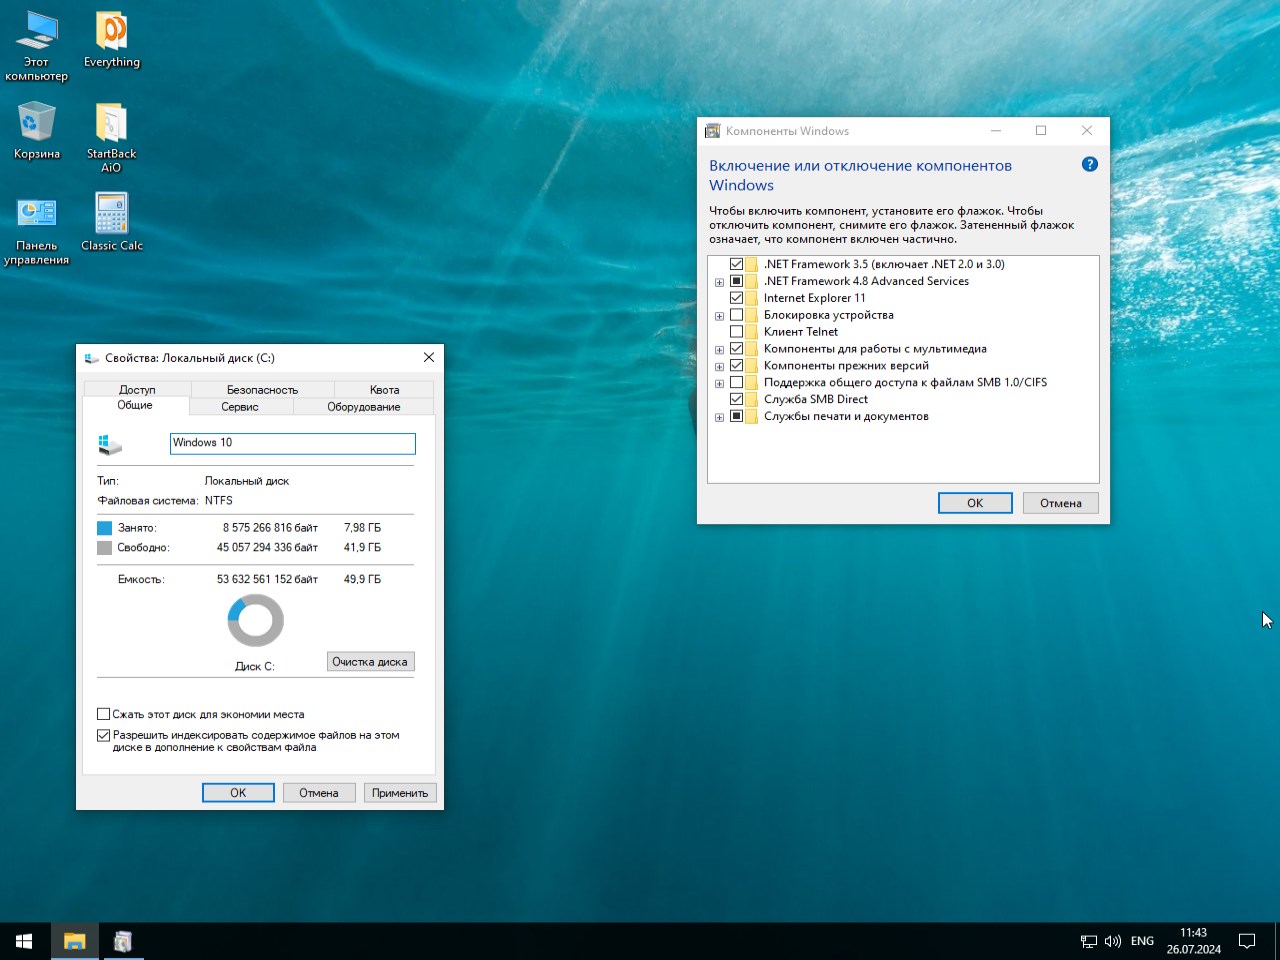Expand Компоненты для работы с мультимедиа node
Viewport: 1280px width, 960px height.
(719, 351)
